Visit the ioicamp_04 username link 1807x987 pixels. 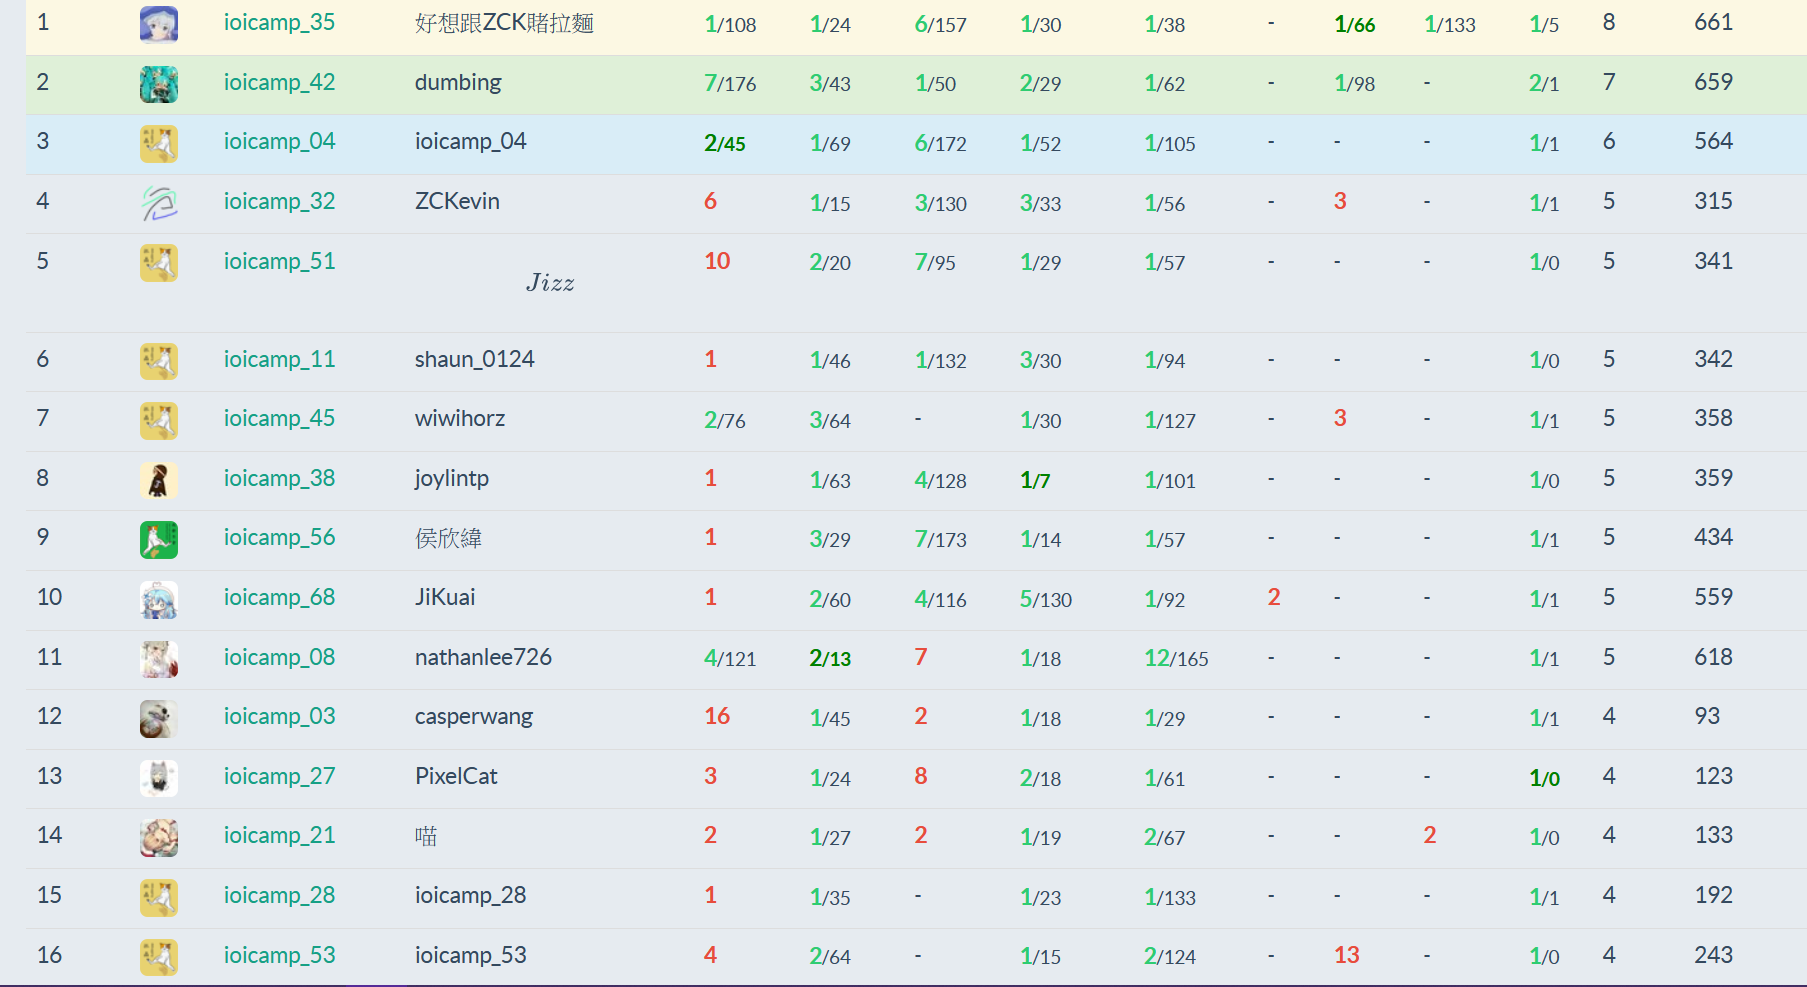tap(279, 142)
